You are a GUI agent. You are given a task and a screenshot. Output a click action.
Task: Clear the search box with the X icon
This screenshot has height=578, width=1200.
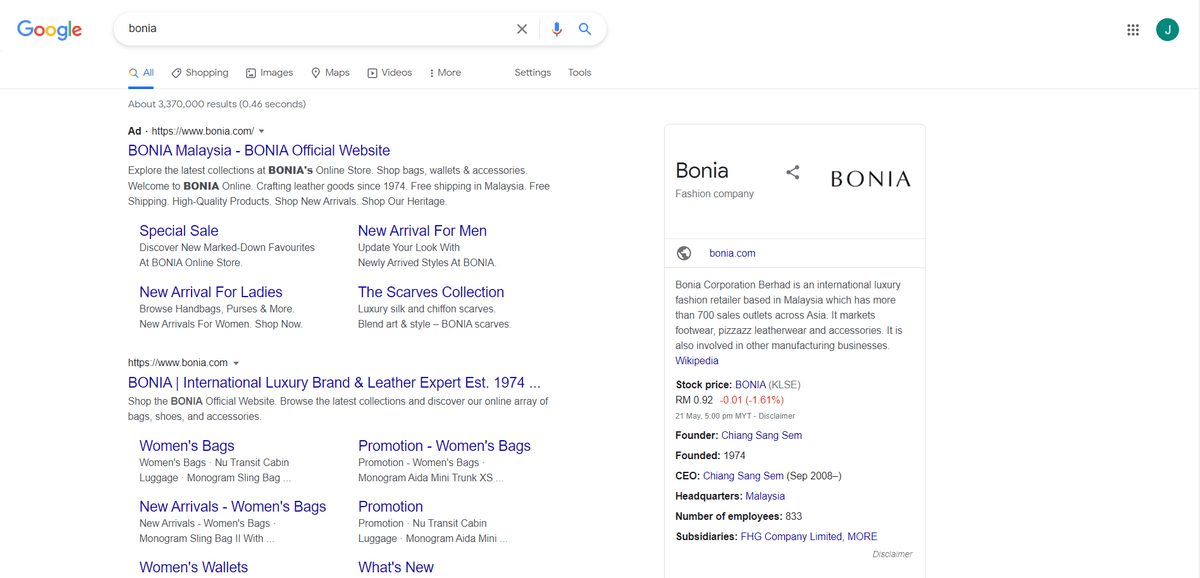tap(521, 29)
